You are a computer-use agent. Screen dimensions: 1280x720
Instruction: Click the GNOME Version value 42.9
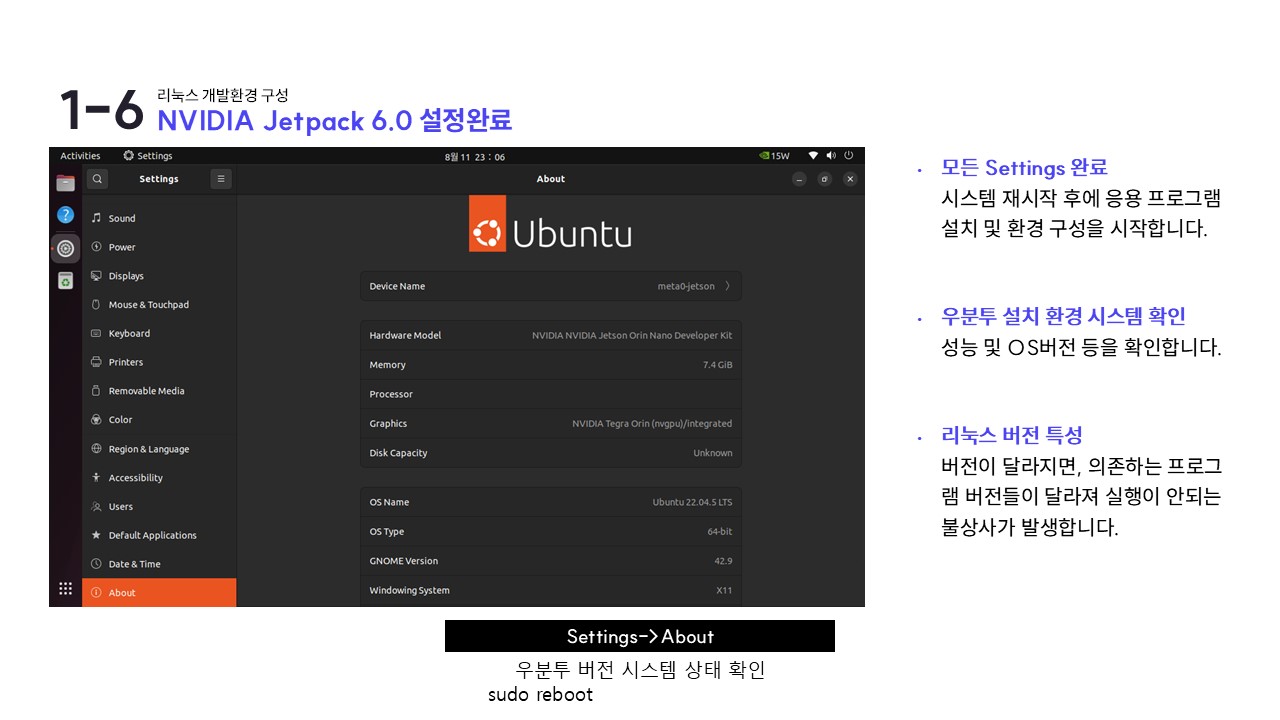point(723,561)
